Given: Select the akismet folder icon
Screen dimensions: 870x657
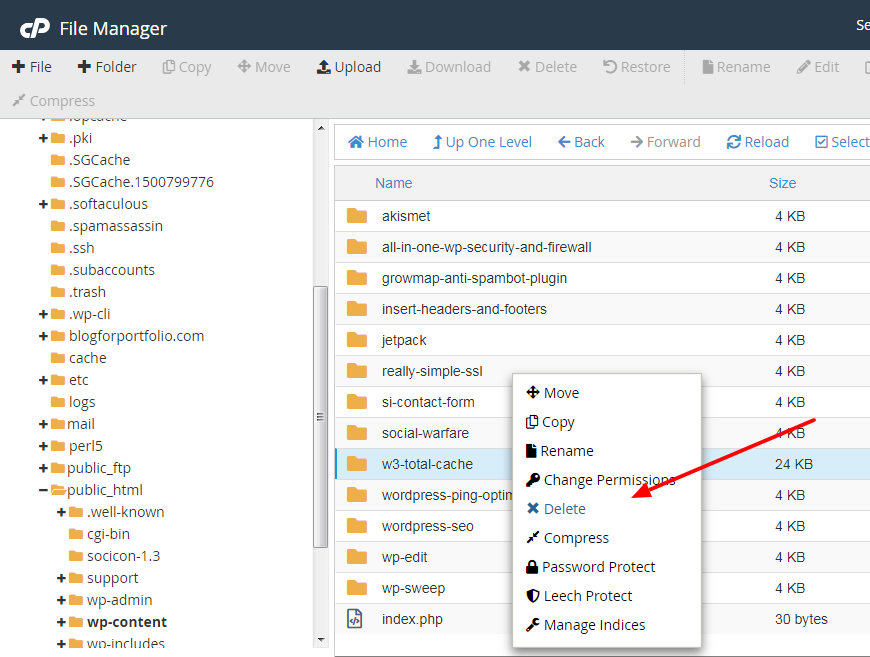Looking at the screenshot, I should point(357,216).
